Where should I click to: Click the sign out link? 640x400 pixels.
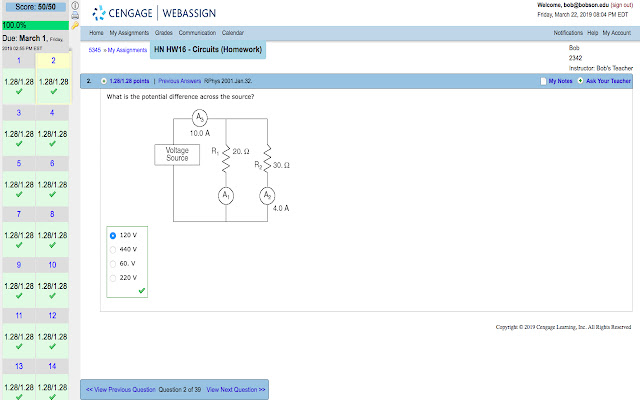[x=622, y=5]
